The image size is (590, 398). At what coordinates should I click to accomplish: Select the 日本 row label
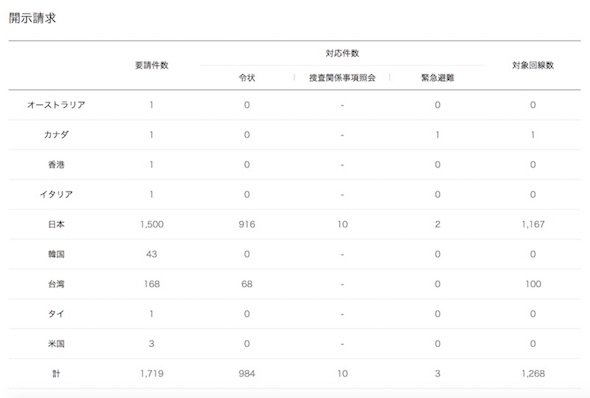click(x=56, y=224)
